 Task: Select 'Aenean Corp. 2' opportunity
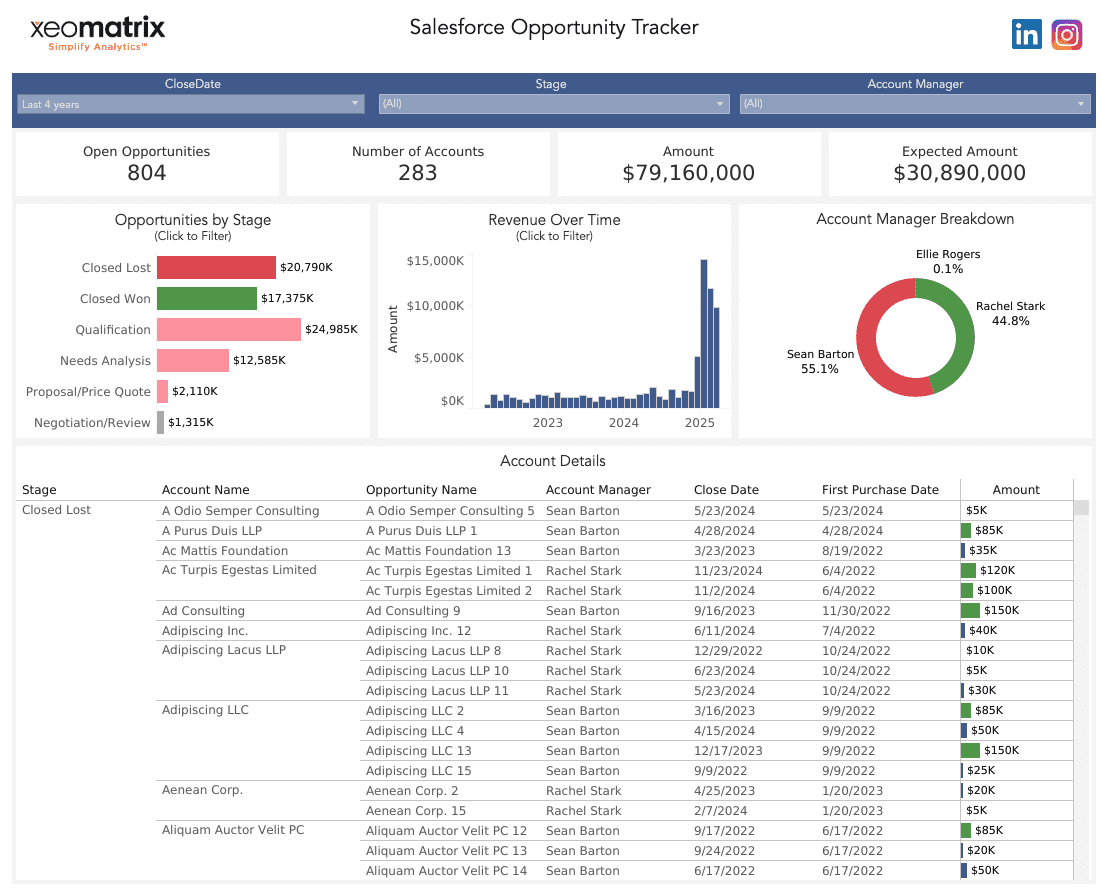tap(412, 791)
